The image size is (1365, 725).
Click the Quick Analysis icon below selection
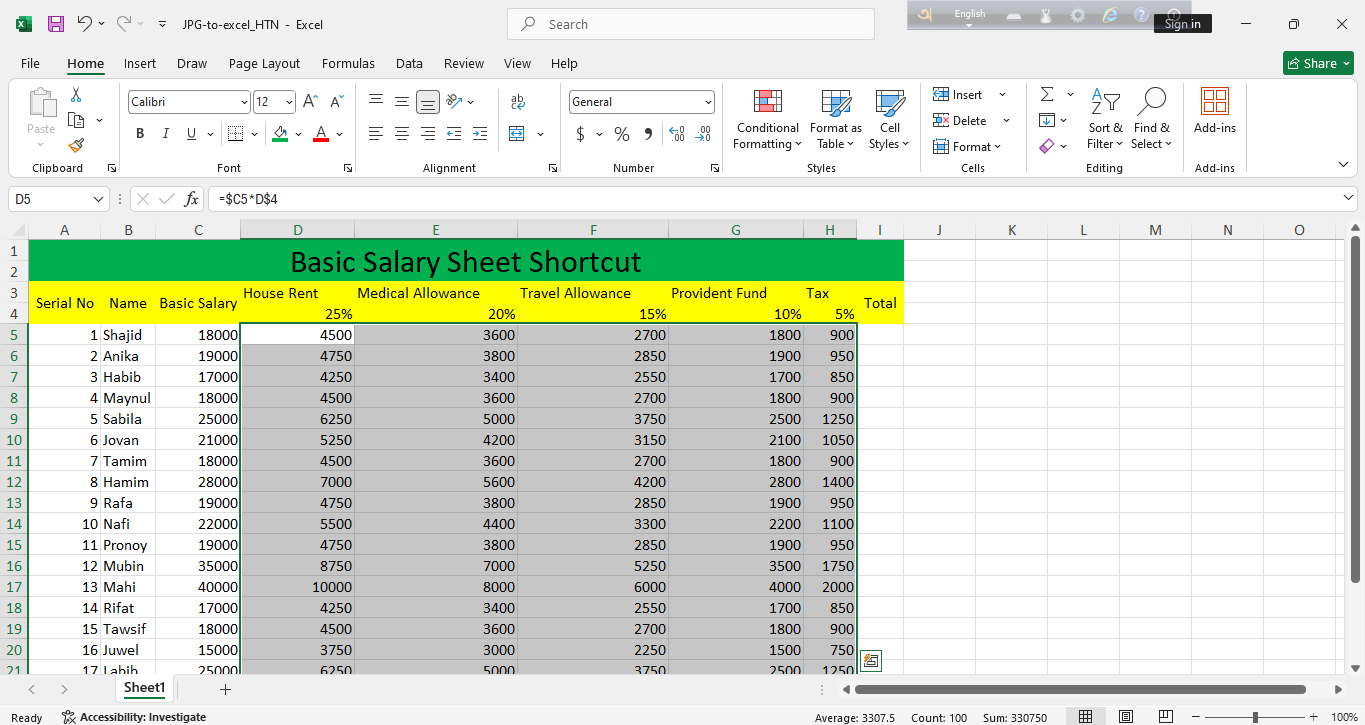pos(870,661)
